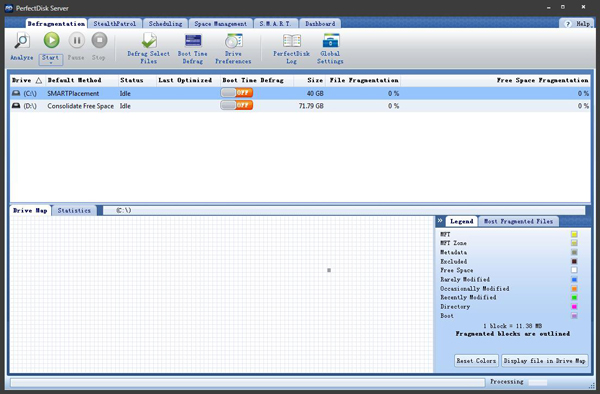Screen dimensions: 600x394
Task: Click the bottom progress bar
Action: 248,382
